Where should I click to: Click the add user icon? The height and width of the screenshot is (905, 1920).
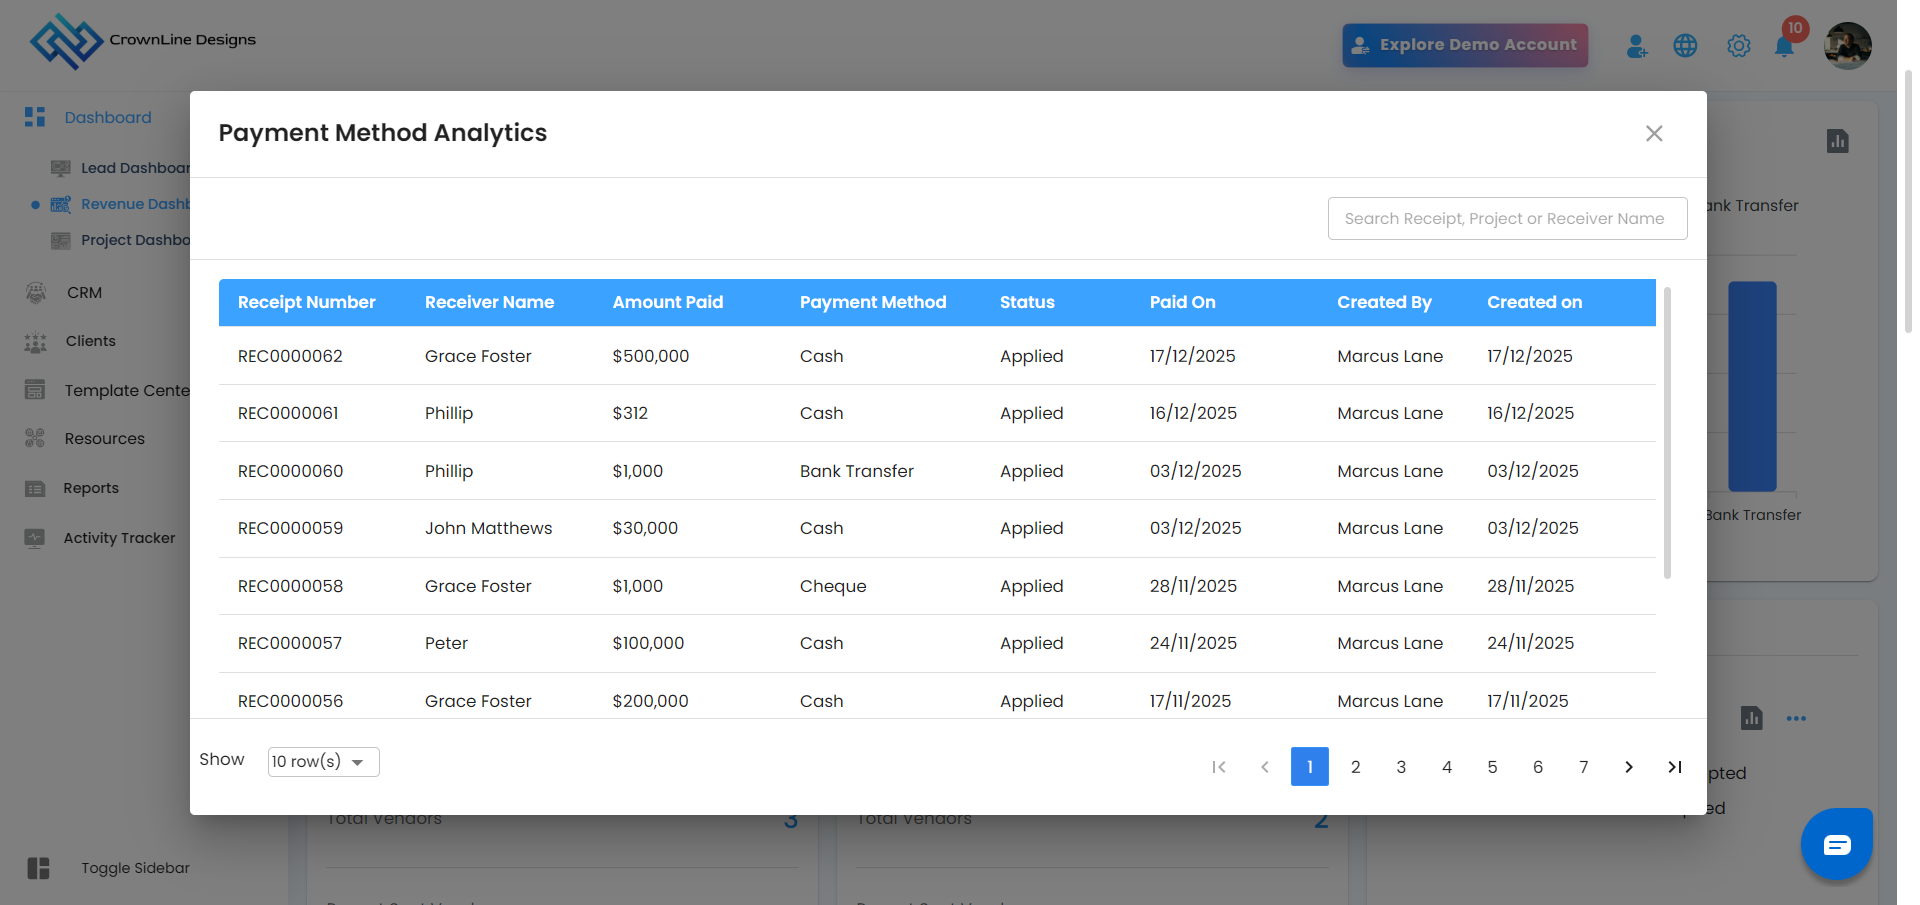[x=1636, y=46]
